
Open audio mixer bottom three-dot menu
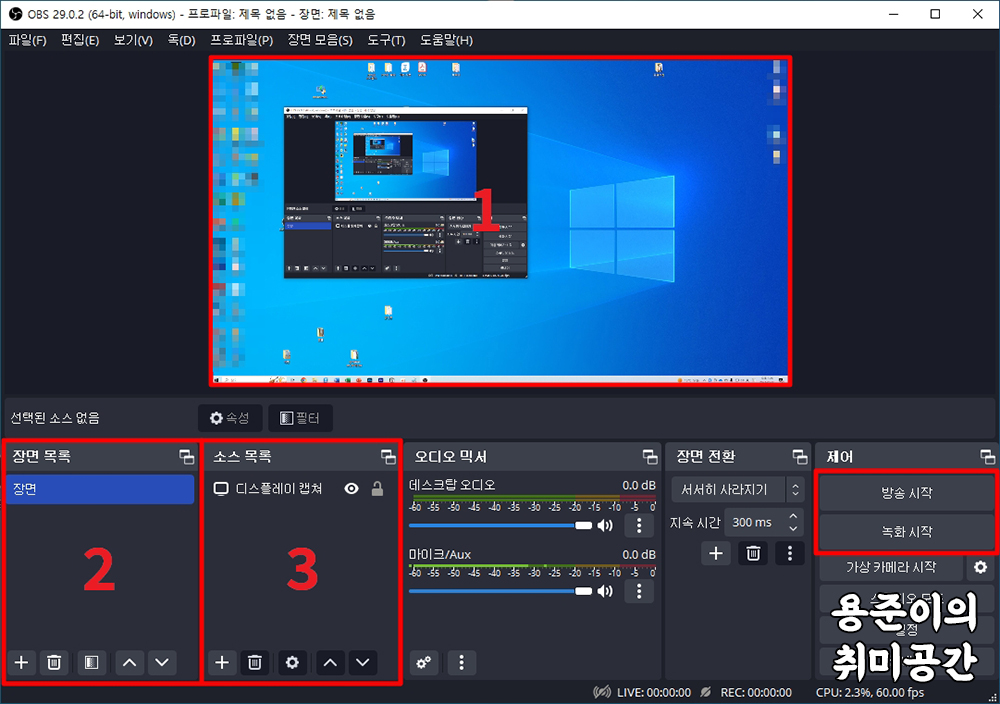462,663
